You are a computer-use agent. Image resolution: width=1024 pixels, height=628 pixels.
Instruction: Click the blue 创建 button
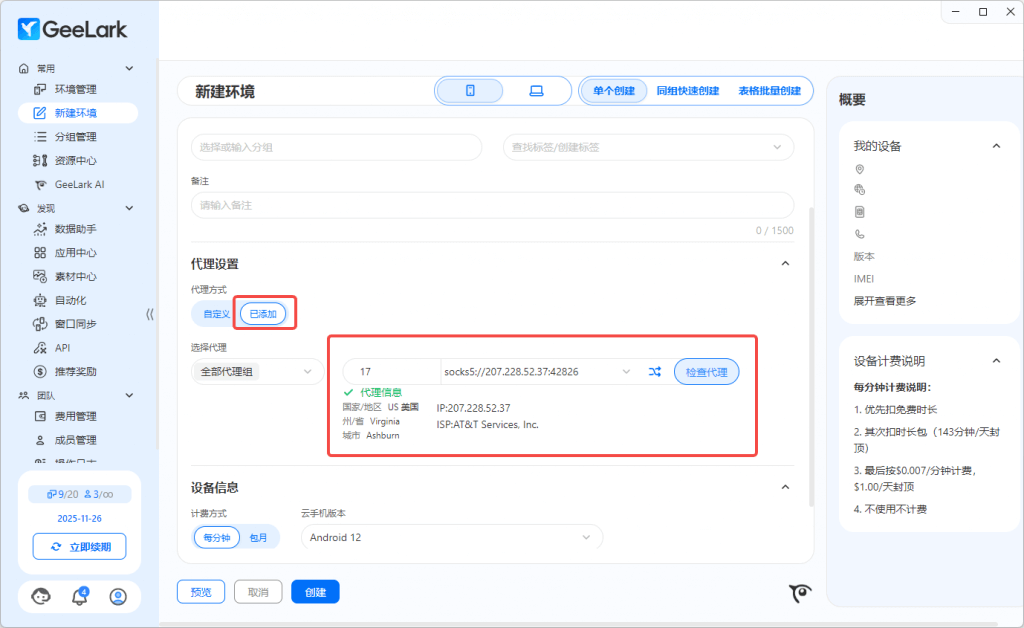[x=315, y=592]
